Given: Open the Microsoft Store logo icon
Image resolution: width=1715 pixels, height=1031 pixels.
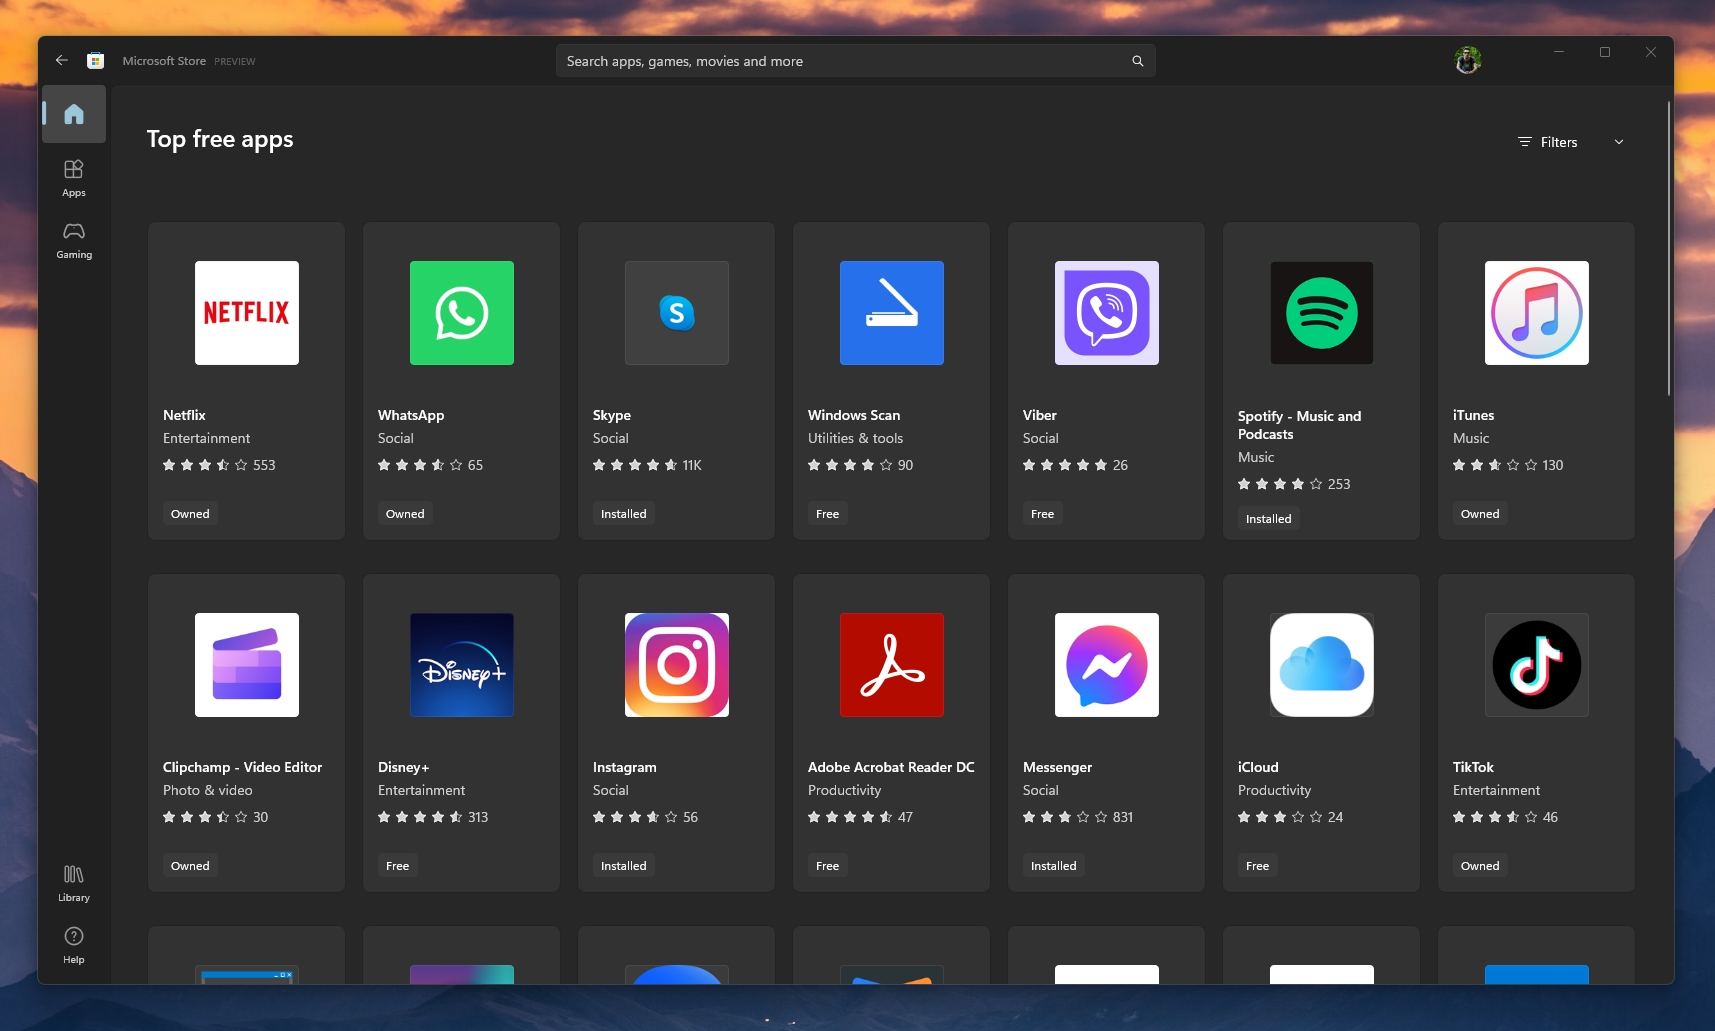Looking at the screenshot, I should [95, 60].
